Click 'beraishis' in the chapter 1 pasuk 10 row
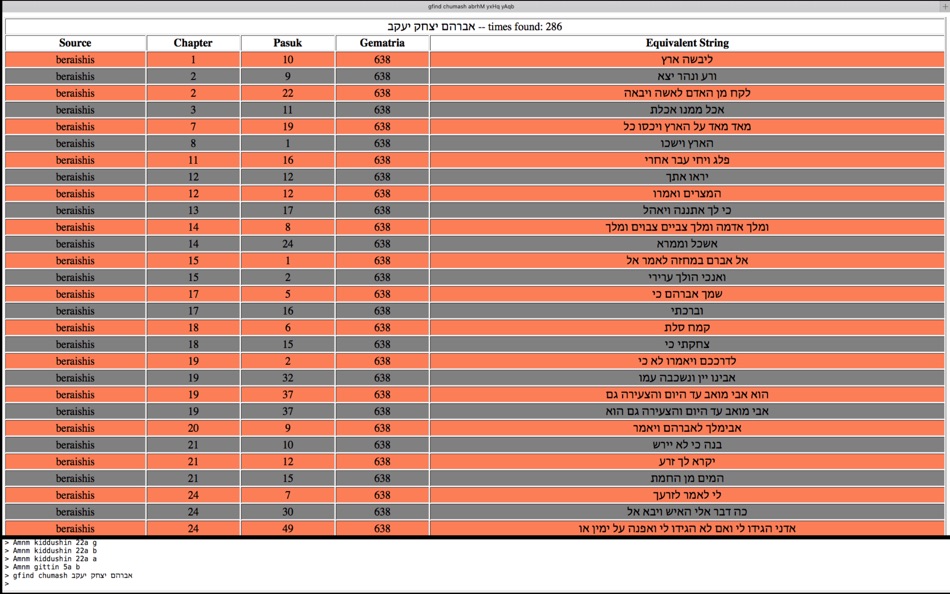 point(75,59)
